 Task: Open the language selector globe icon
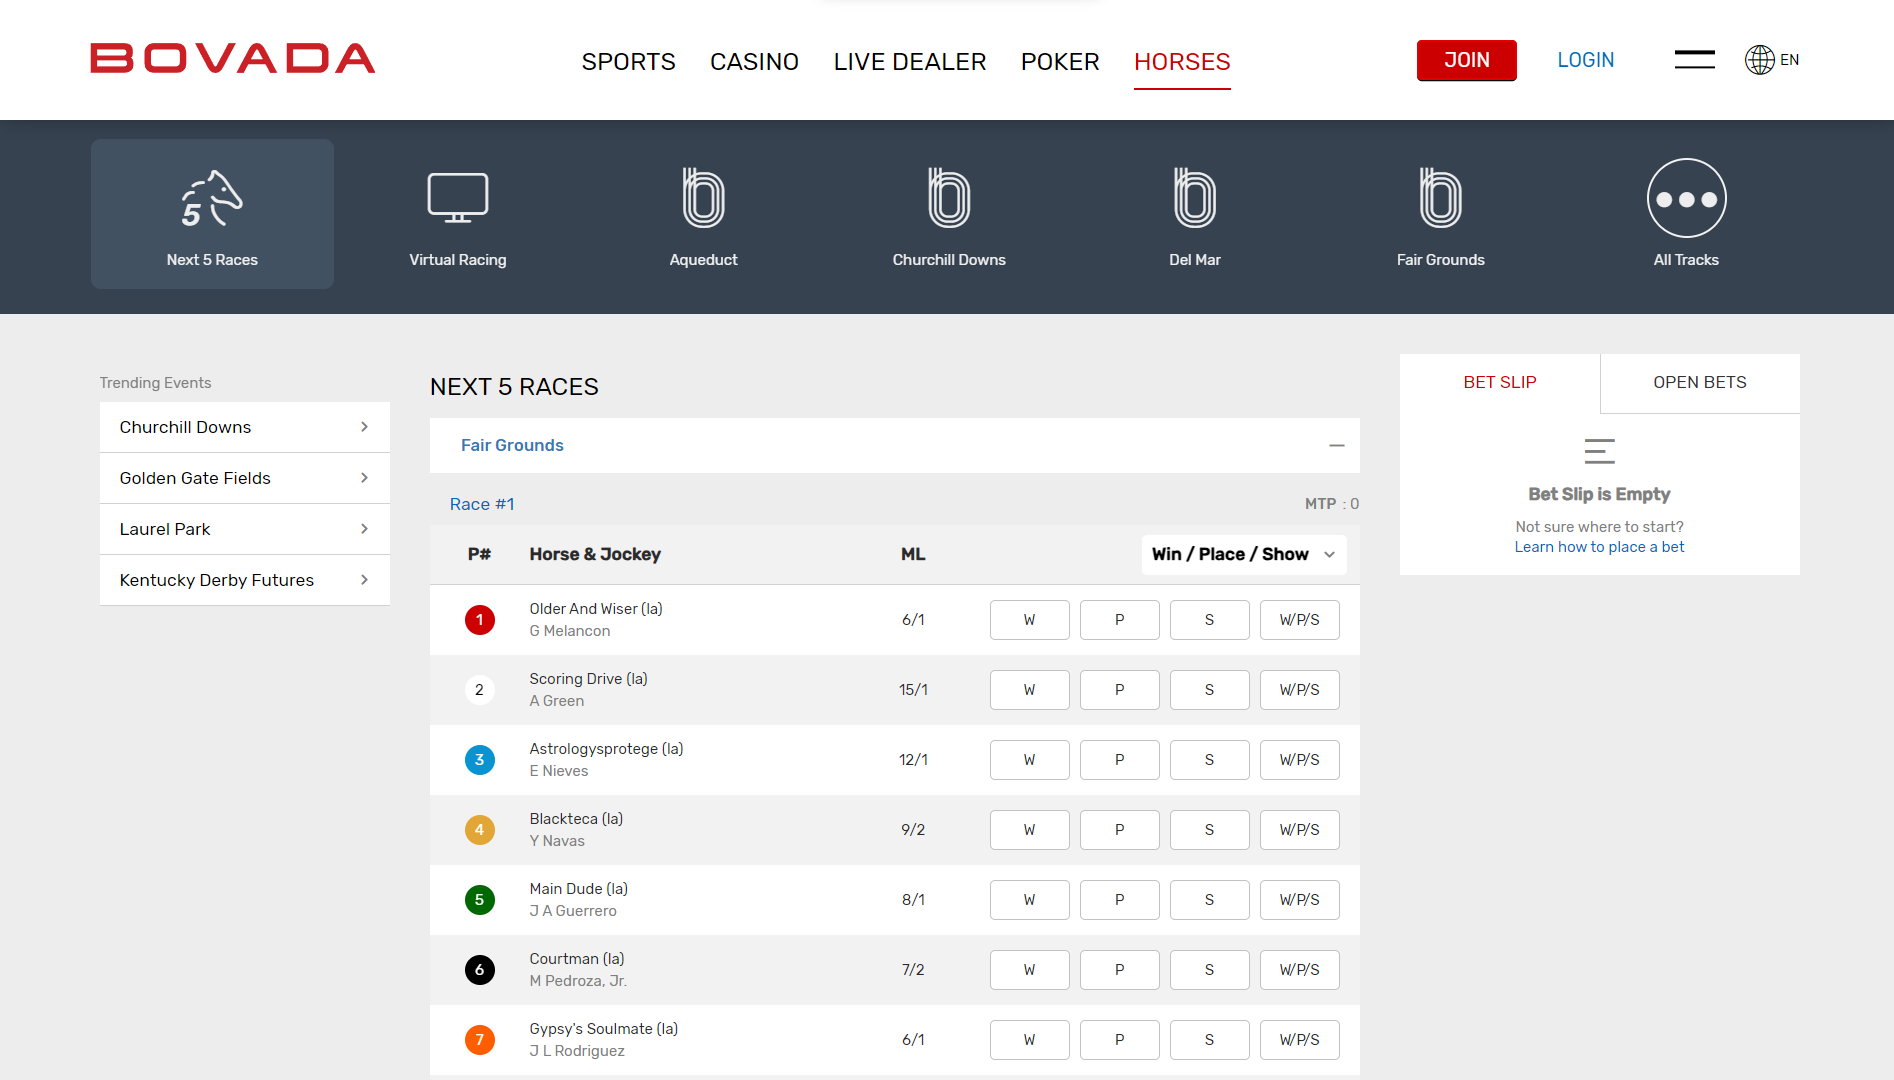point(1759,60)
